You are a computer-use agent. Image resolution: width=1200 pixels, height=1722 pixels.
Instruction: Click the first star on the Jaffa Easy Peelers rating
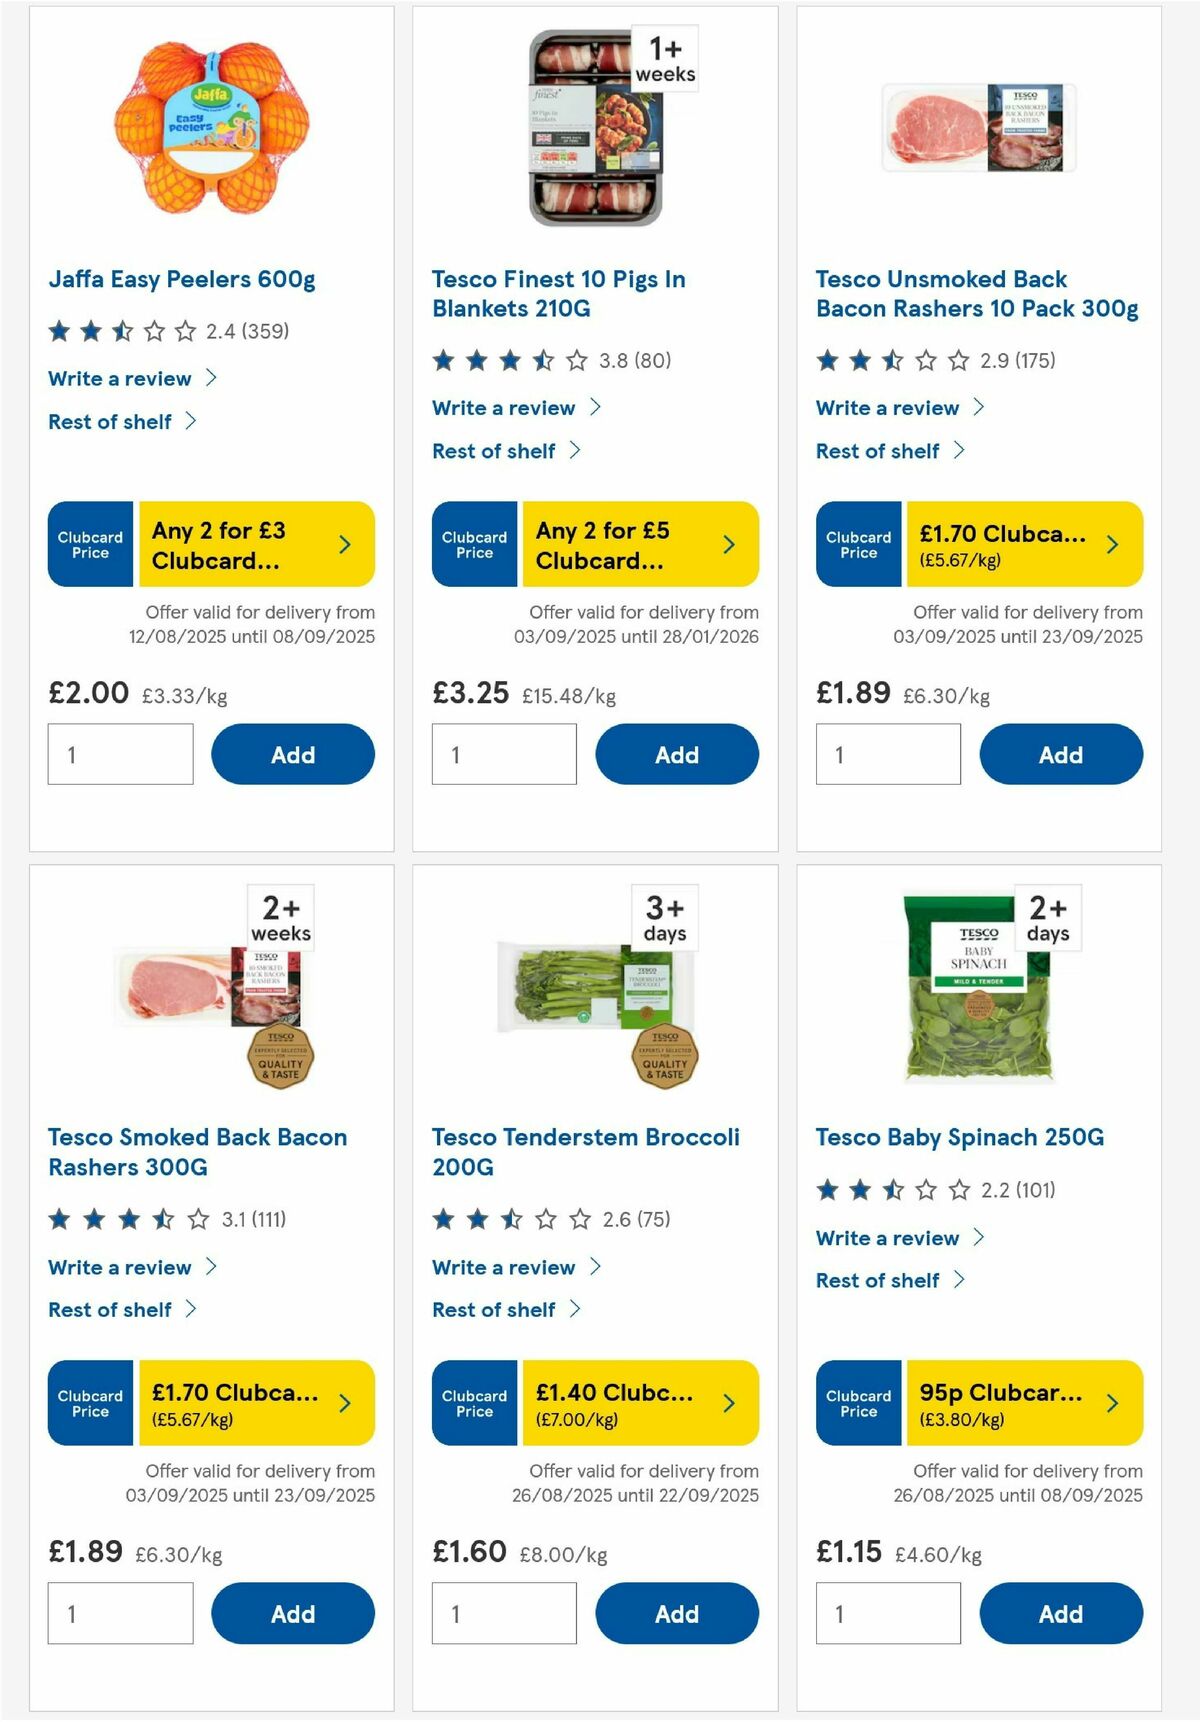tap(60, 330)
